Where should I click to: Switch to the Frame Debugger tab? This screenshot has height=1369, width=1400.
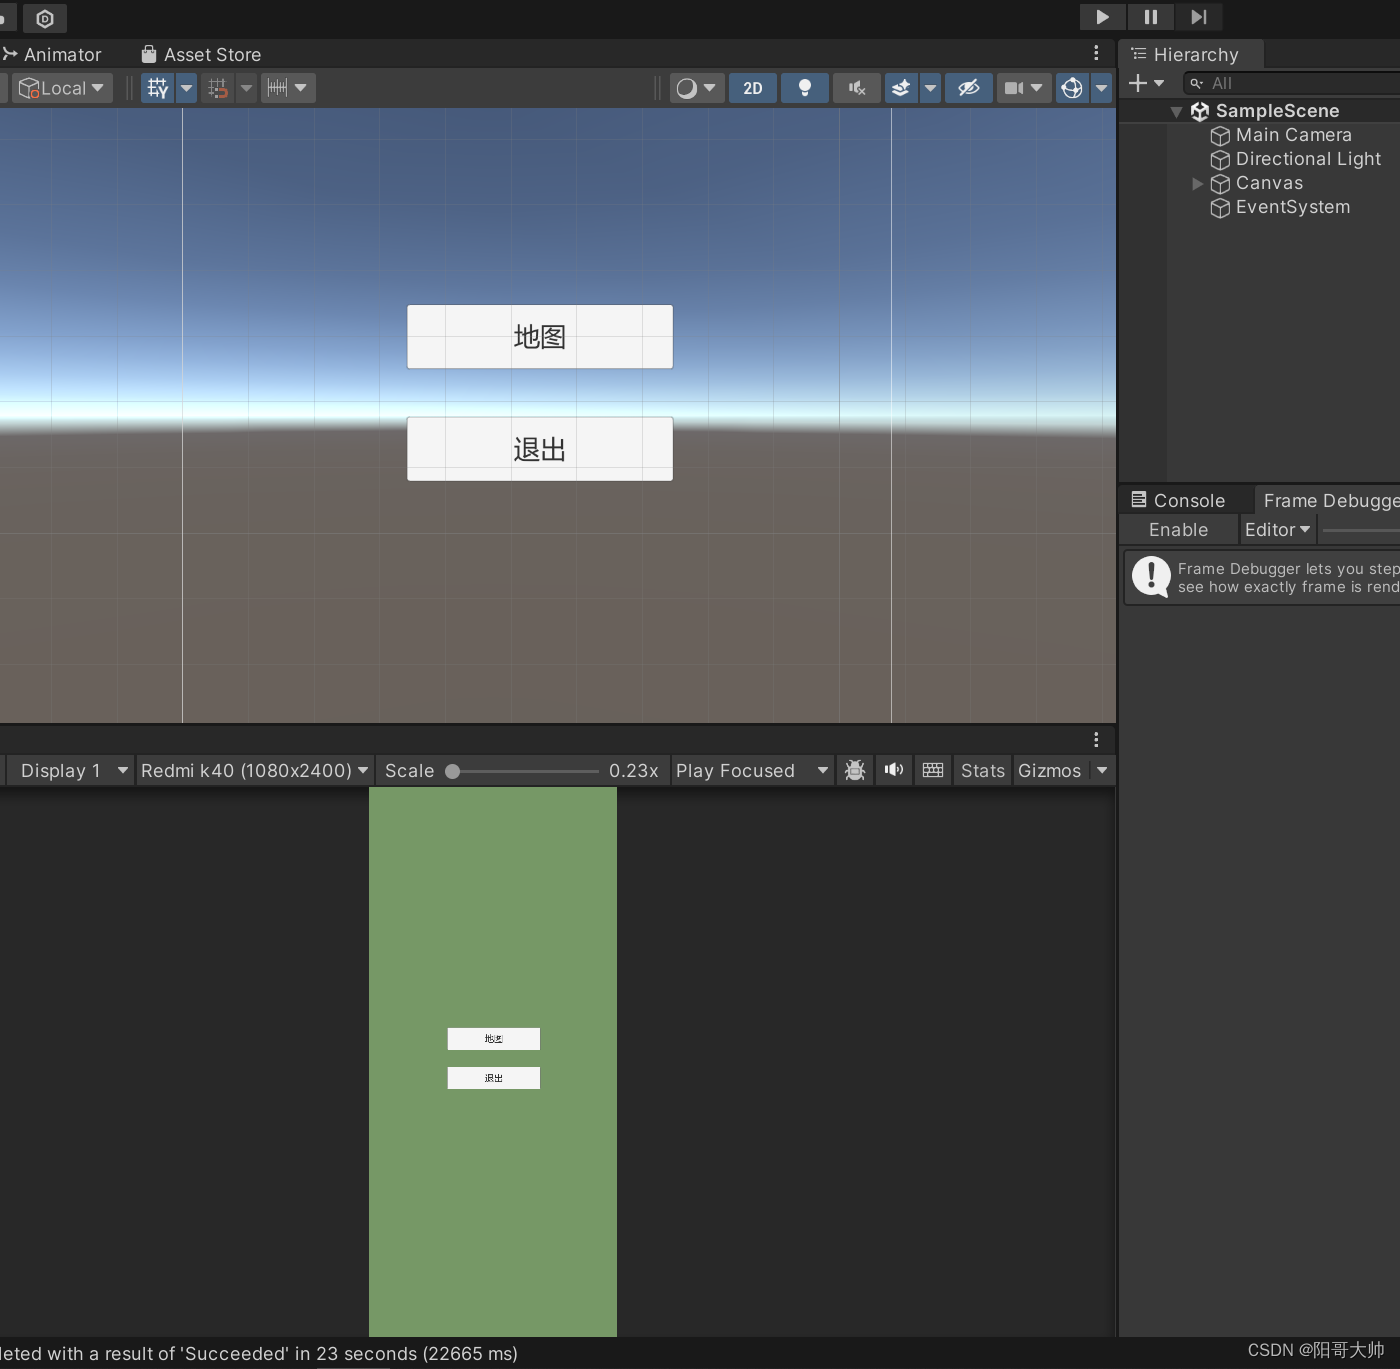1330,500
